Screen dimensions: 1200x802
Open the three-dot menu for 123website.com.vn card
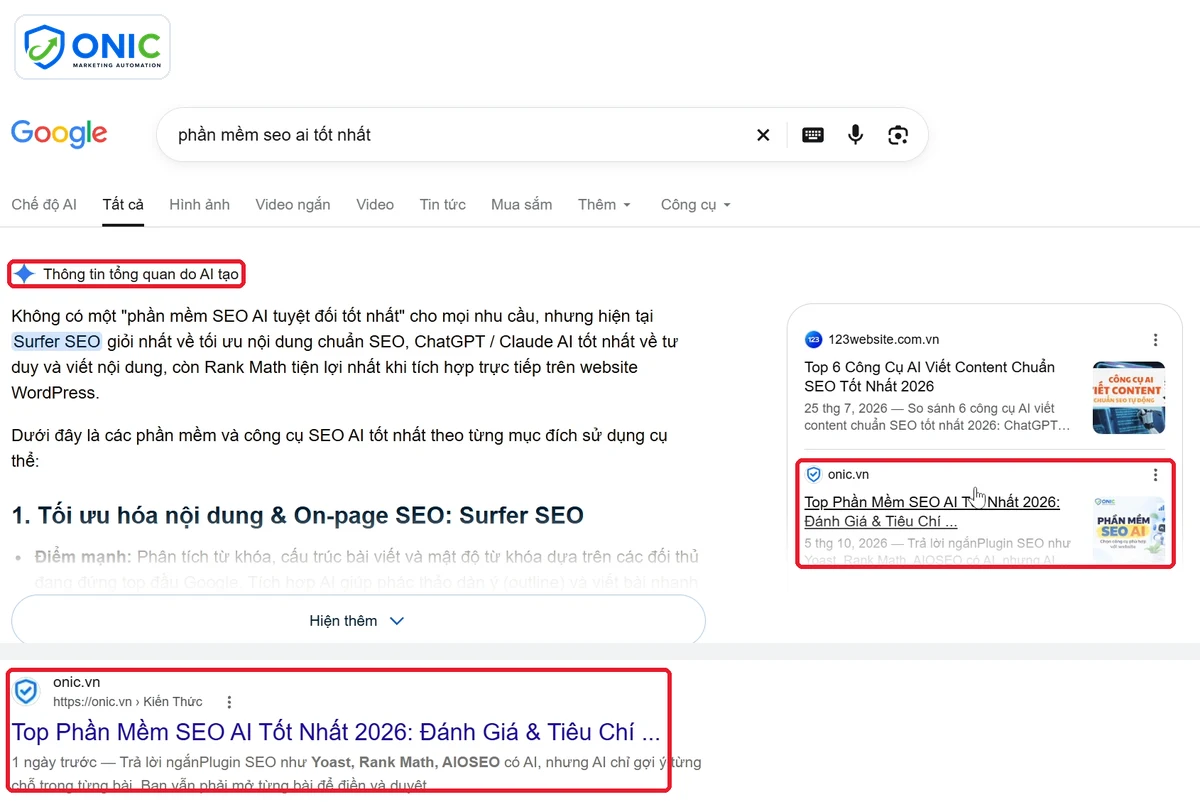click(x=1155, y=340)
